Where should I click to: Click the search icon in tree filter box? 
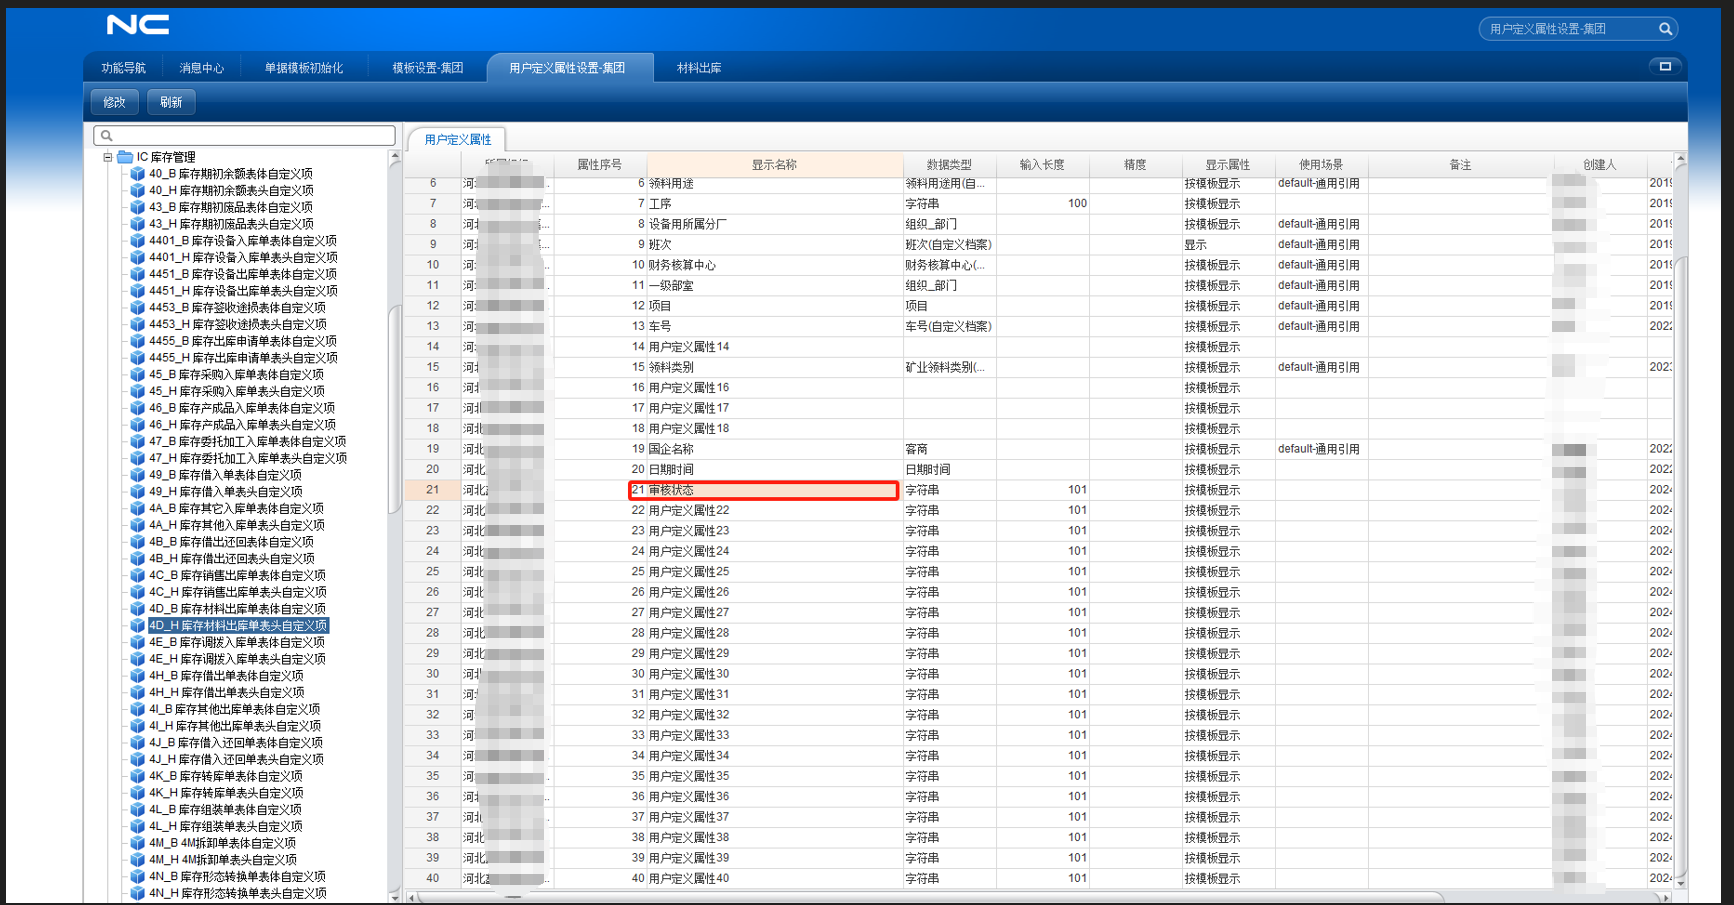pos(107,135)
